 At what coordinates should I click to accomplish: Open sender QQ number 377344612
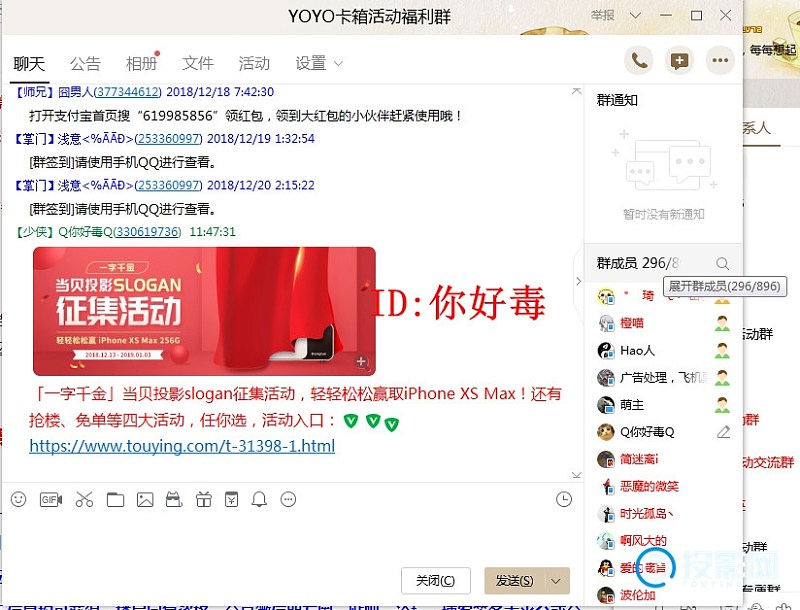pos(128,92)
